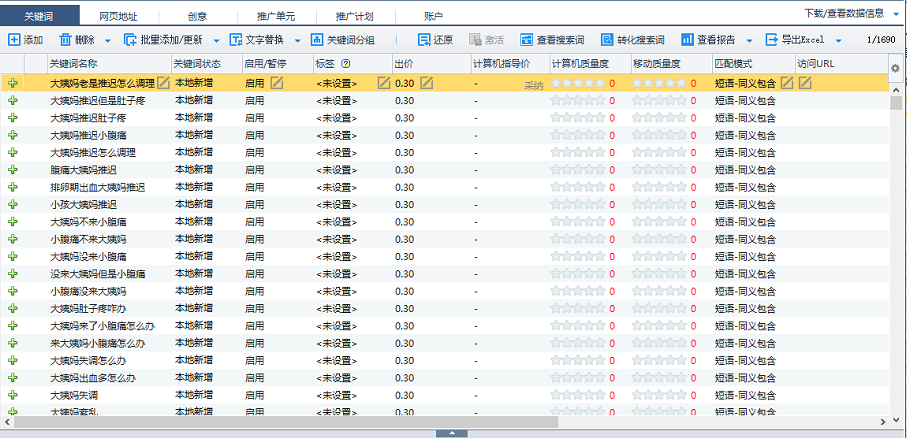The height and width of the screenshot is (438, 907).
Task: Sort by 移动质量度 column header
Action: [x=671, y=64]
